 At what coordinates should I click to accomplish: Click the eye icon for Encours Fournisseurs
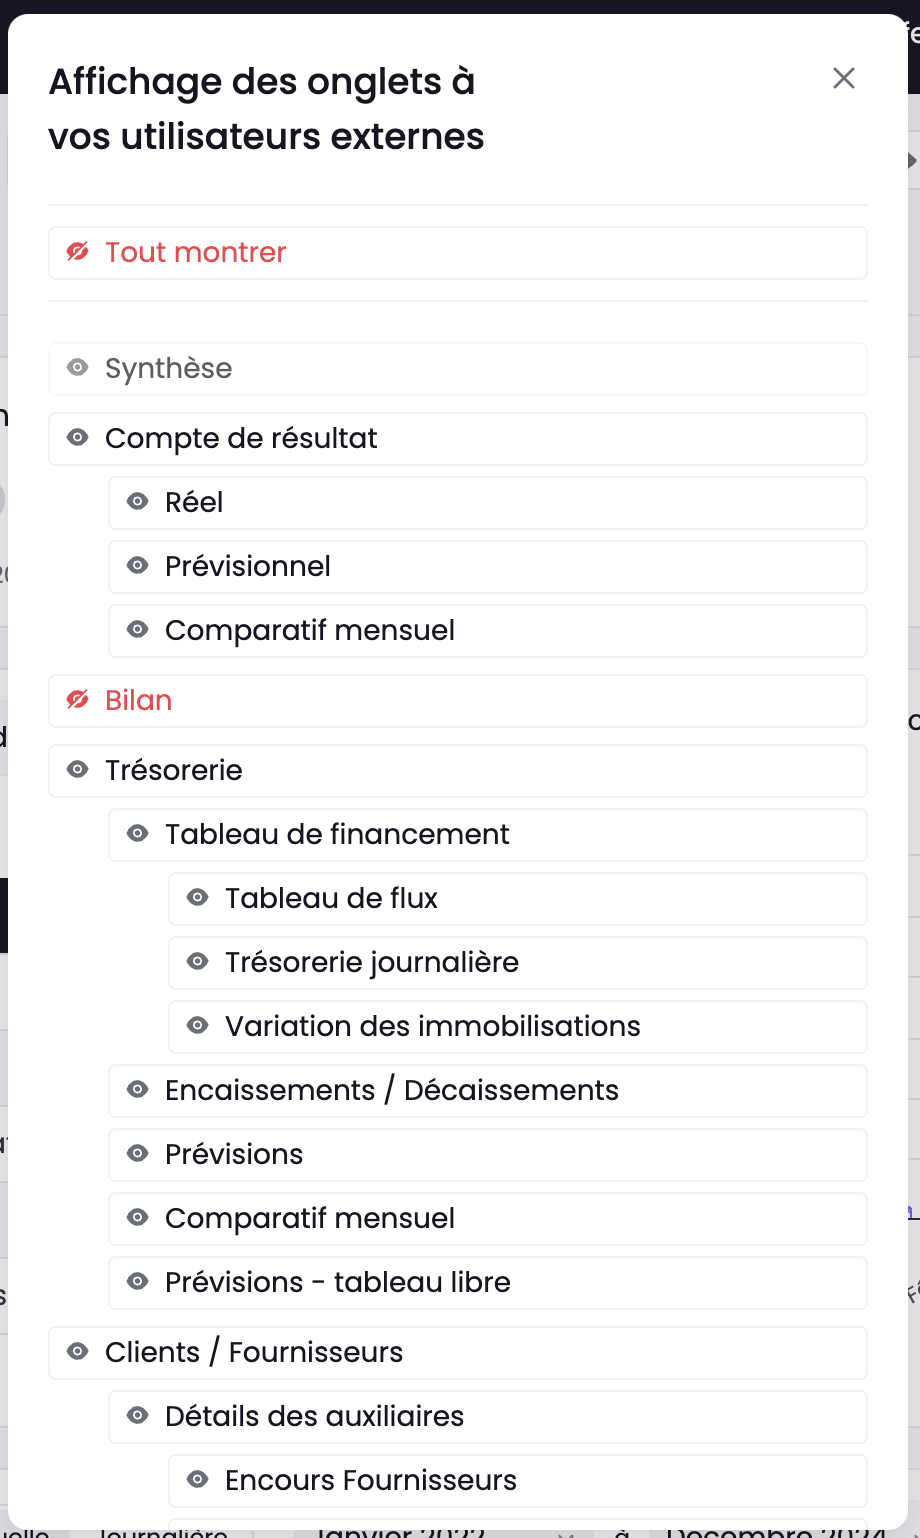[x=198, y=1480]
